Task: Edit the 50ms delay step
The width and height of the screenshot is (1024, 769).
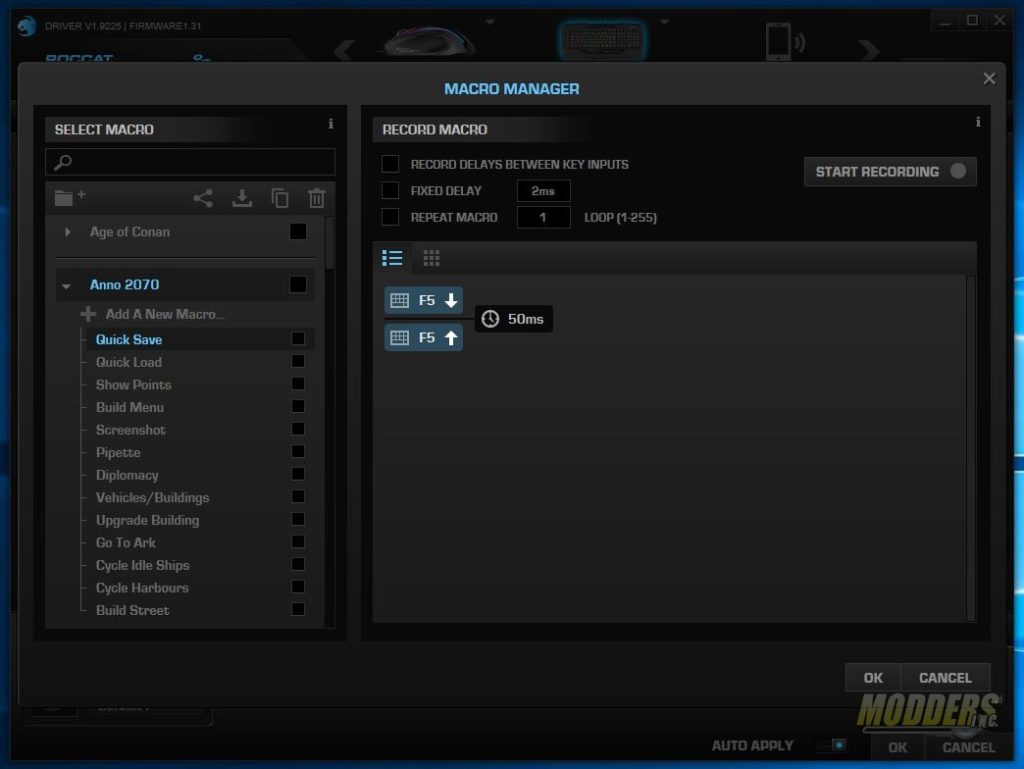Action: [x=513, y=319]
